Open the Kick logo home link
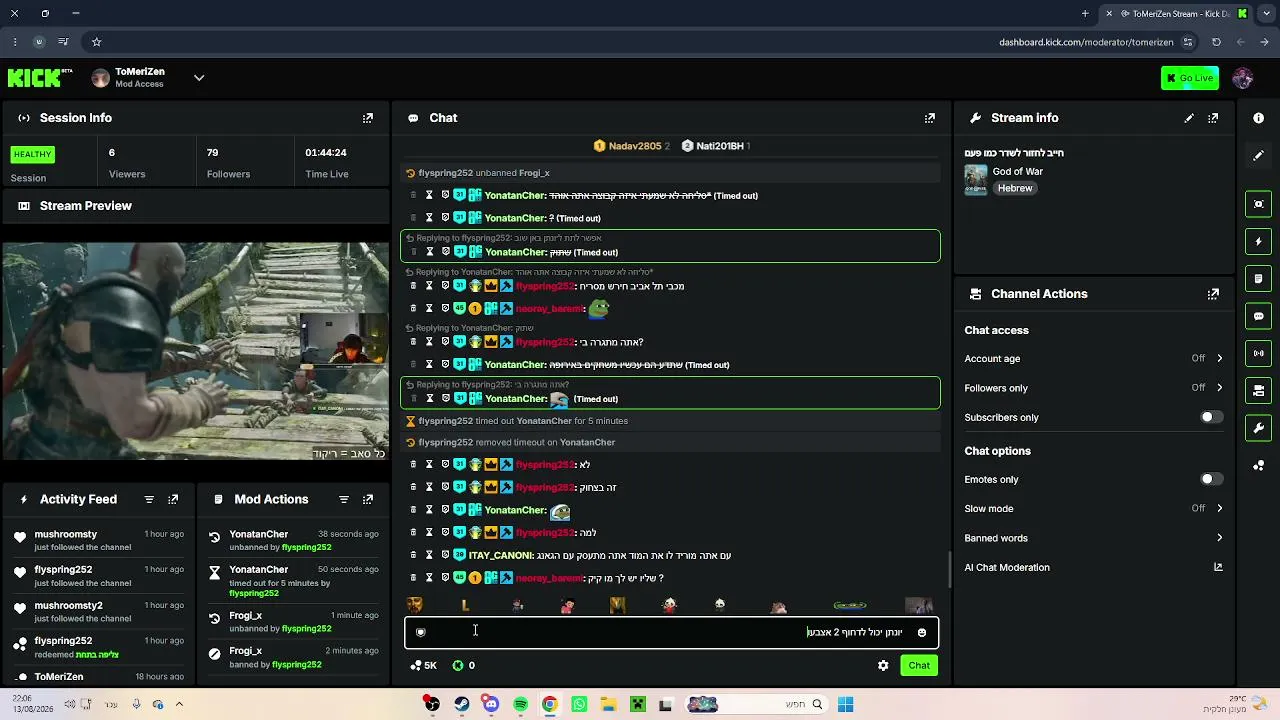Image resolution: width=1280 pixels, height=720 pixels. pyautogui.click(x=40, y=78)
